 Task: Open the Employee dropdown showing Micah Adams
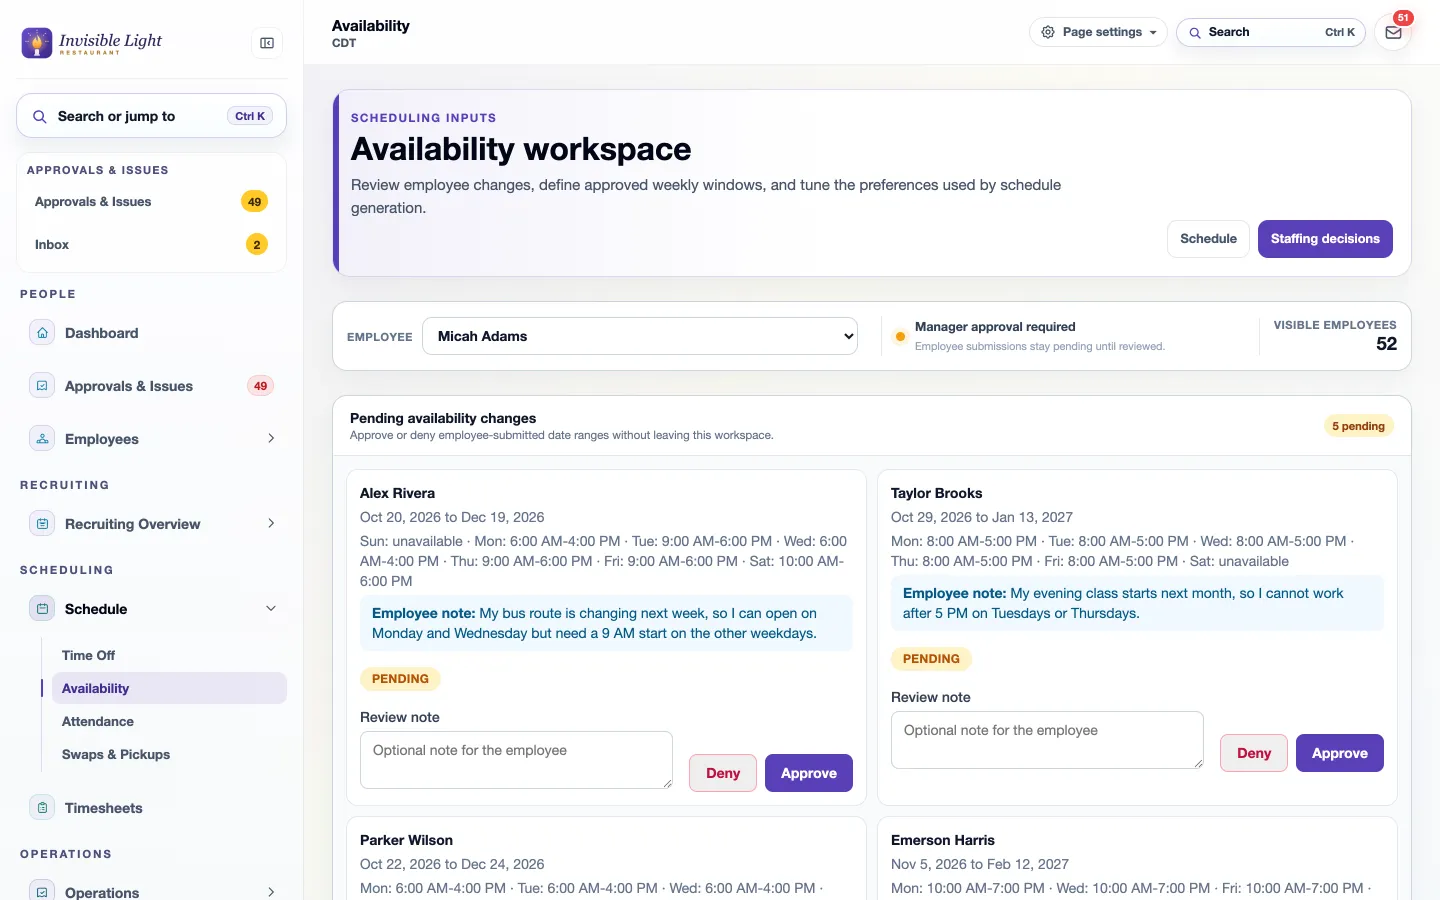640,336
